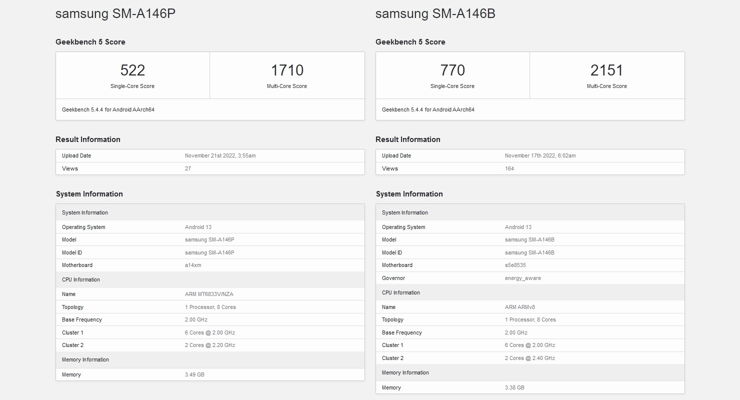Click the views count '27'
740x400 pixels.
[x=188, y=168]
